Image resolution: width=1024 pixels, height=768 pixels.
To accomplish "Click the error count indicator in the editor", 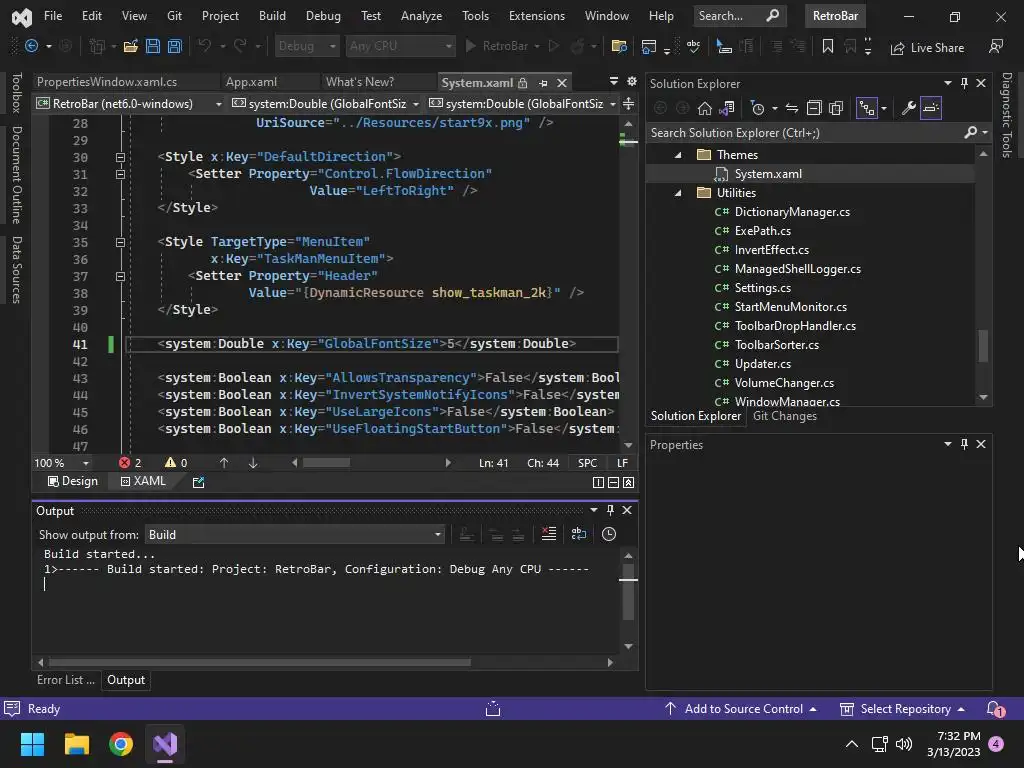I will tap(130, 462).
